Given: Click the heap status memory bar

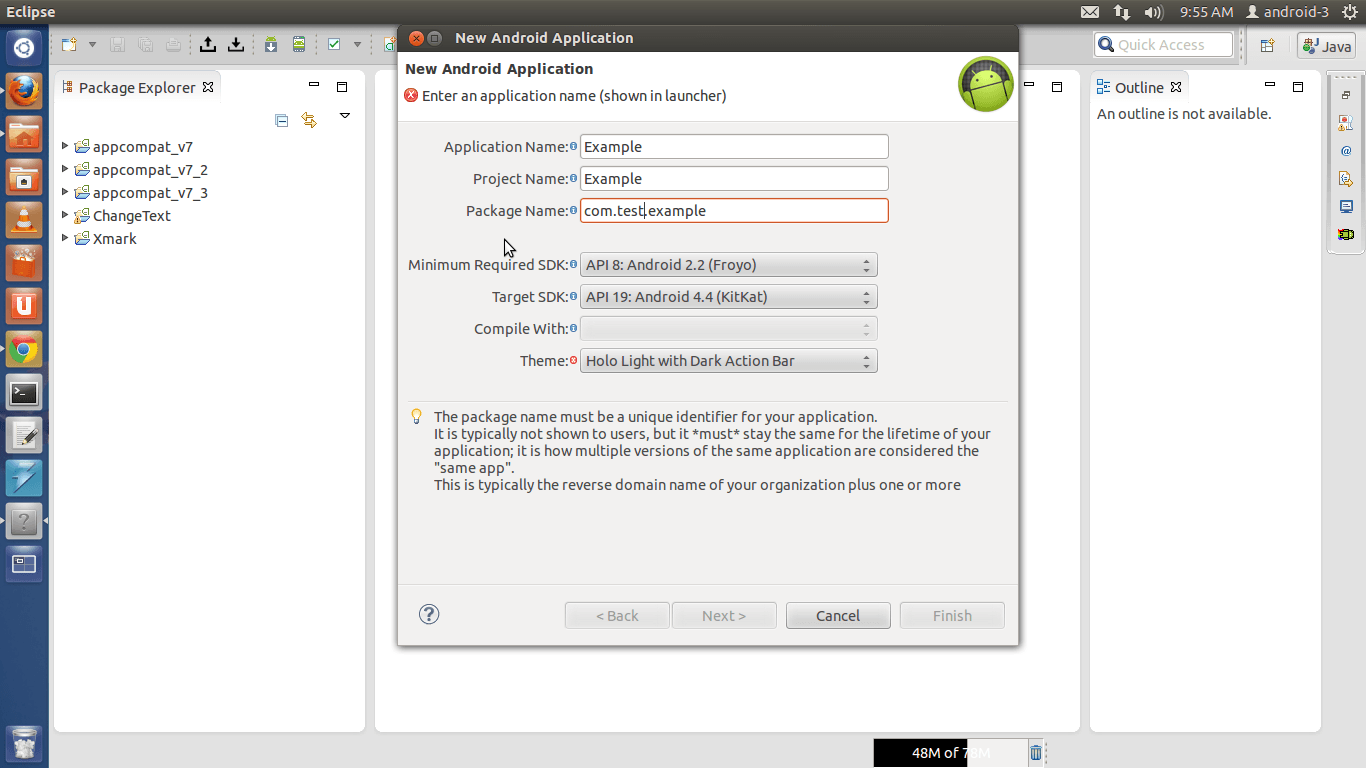Looking at the screenshot, I should point(950,753).
